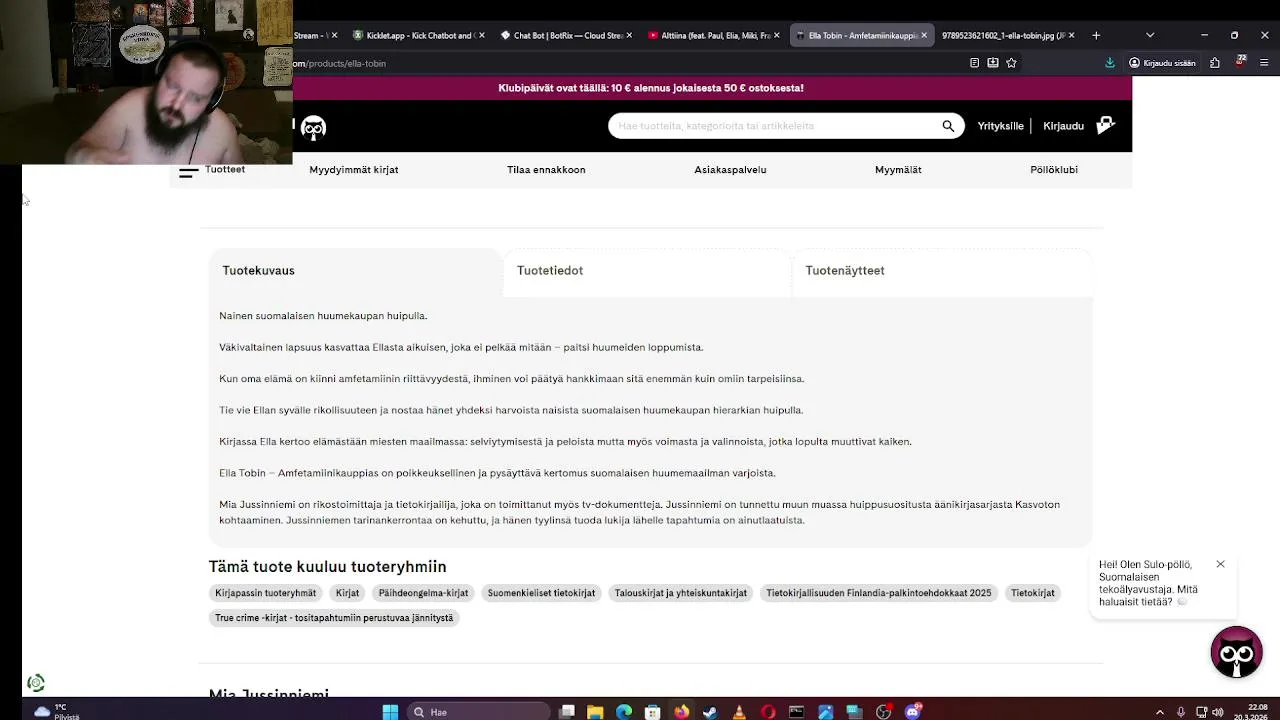Open Myydyimmät kirjat menu
Image resolution: width=1280 pixels, height=720 pixels.
point(354,170)
